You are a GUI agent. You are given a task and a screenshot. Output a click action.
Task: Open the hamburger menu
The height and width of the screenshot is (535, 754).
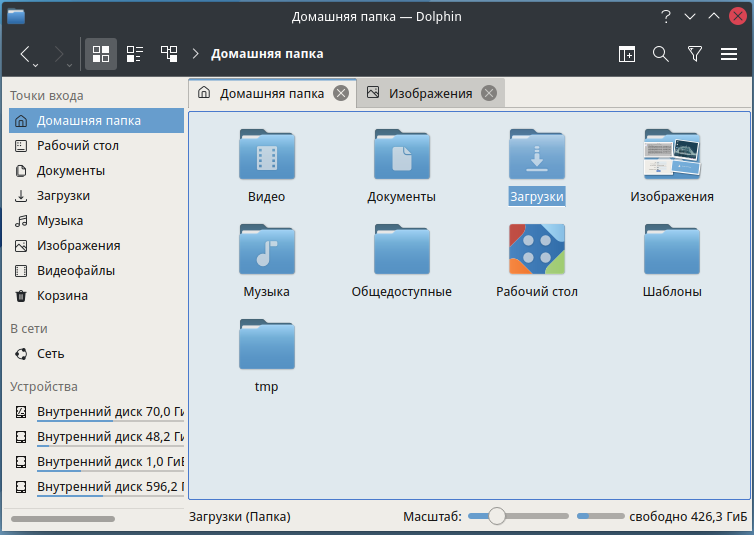point(729,54)
